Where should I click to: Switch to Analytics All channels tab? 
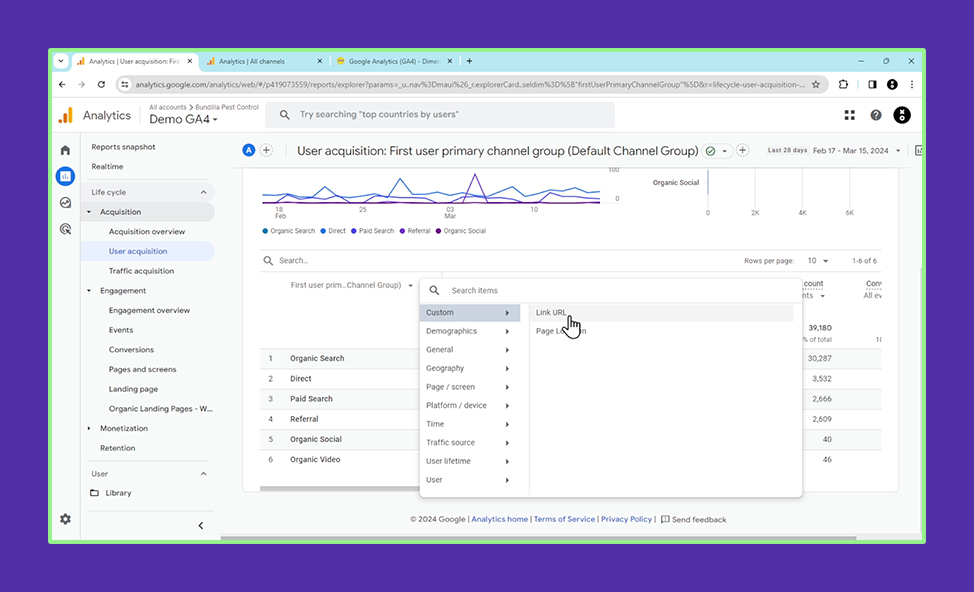pyautogui.click(x=262, y=61)
